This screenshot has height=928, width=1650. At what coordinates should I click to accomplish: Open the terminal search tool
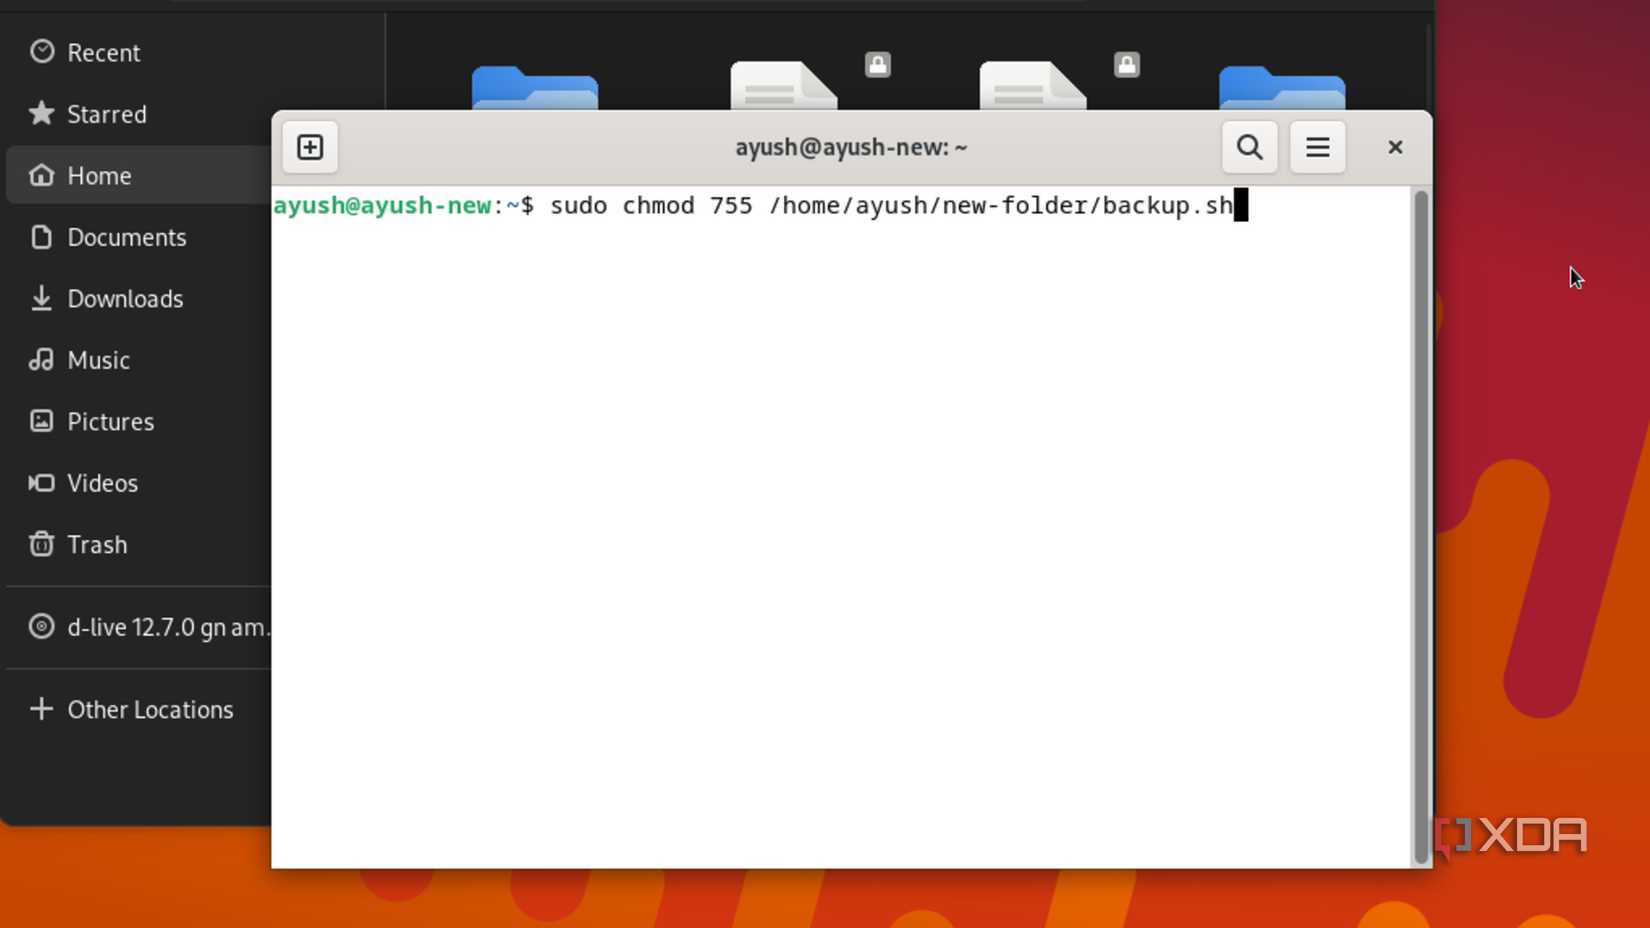click(x=1249, y=147)
